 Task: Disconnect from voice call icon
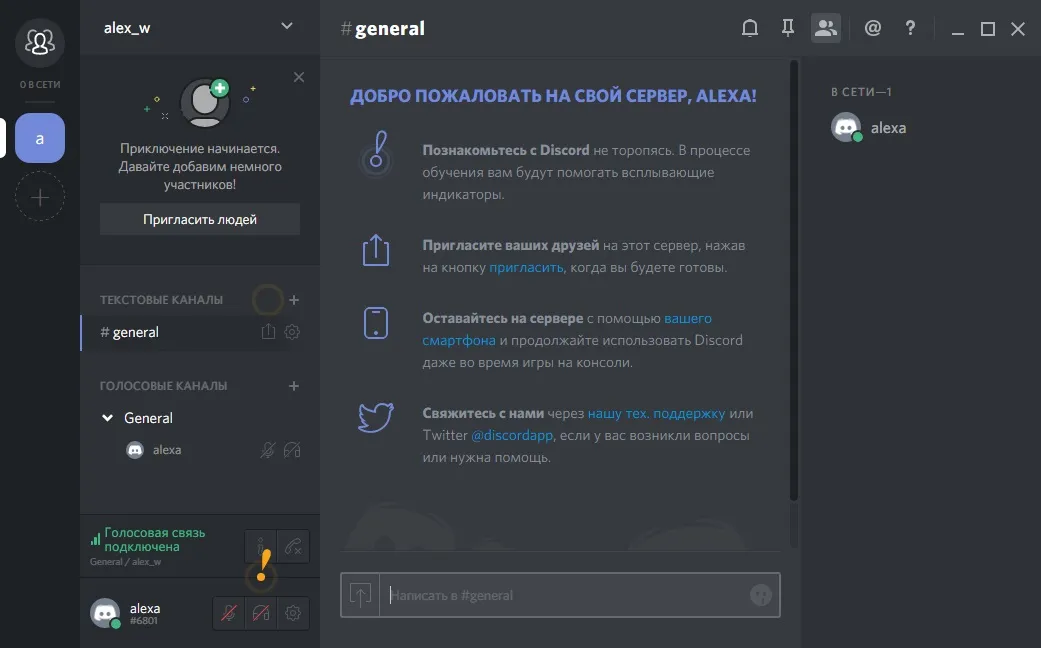coord(293,546)
